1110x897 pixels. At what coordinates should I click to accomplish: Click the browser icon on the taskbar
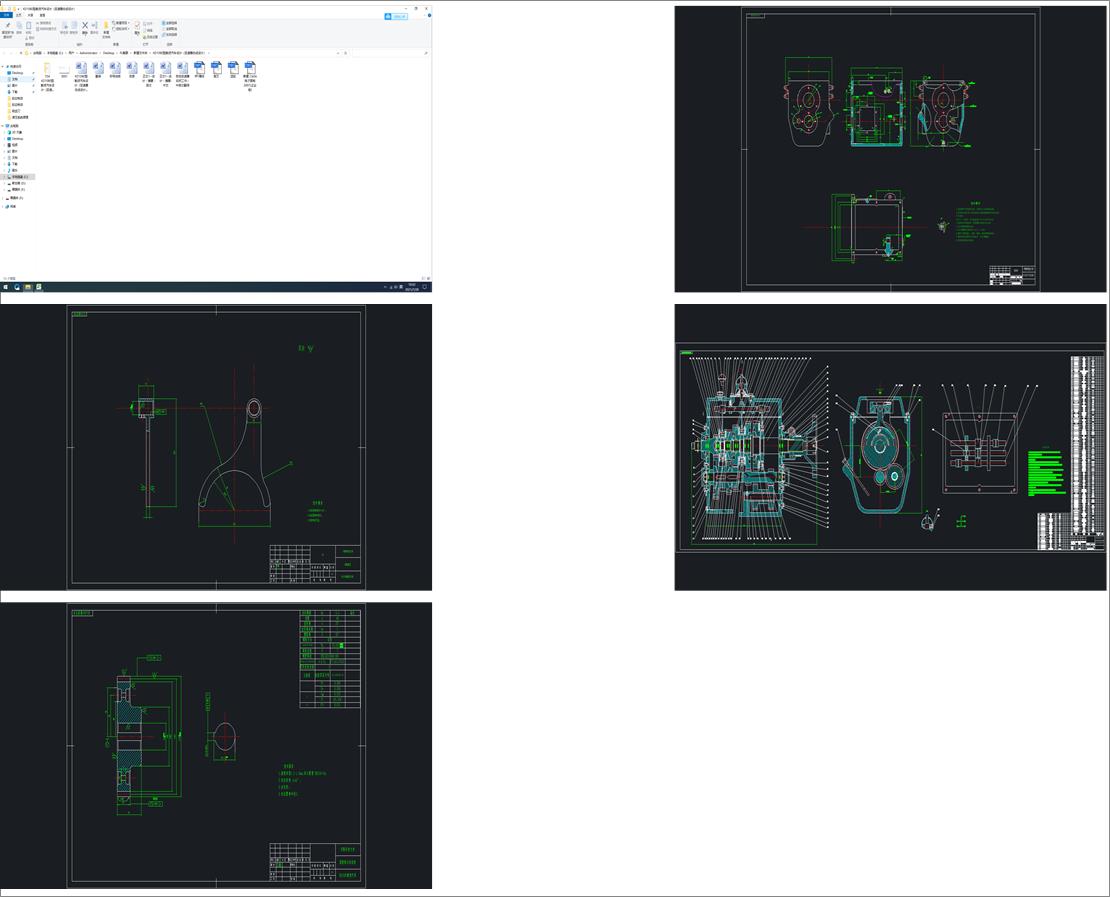[x=16, y=287]
